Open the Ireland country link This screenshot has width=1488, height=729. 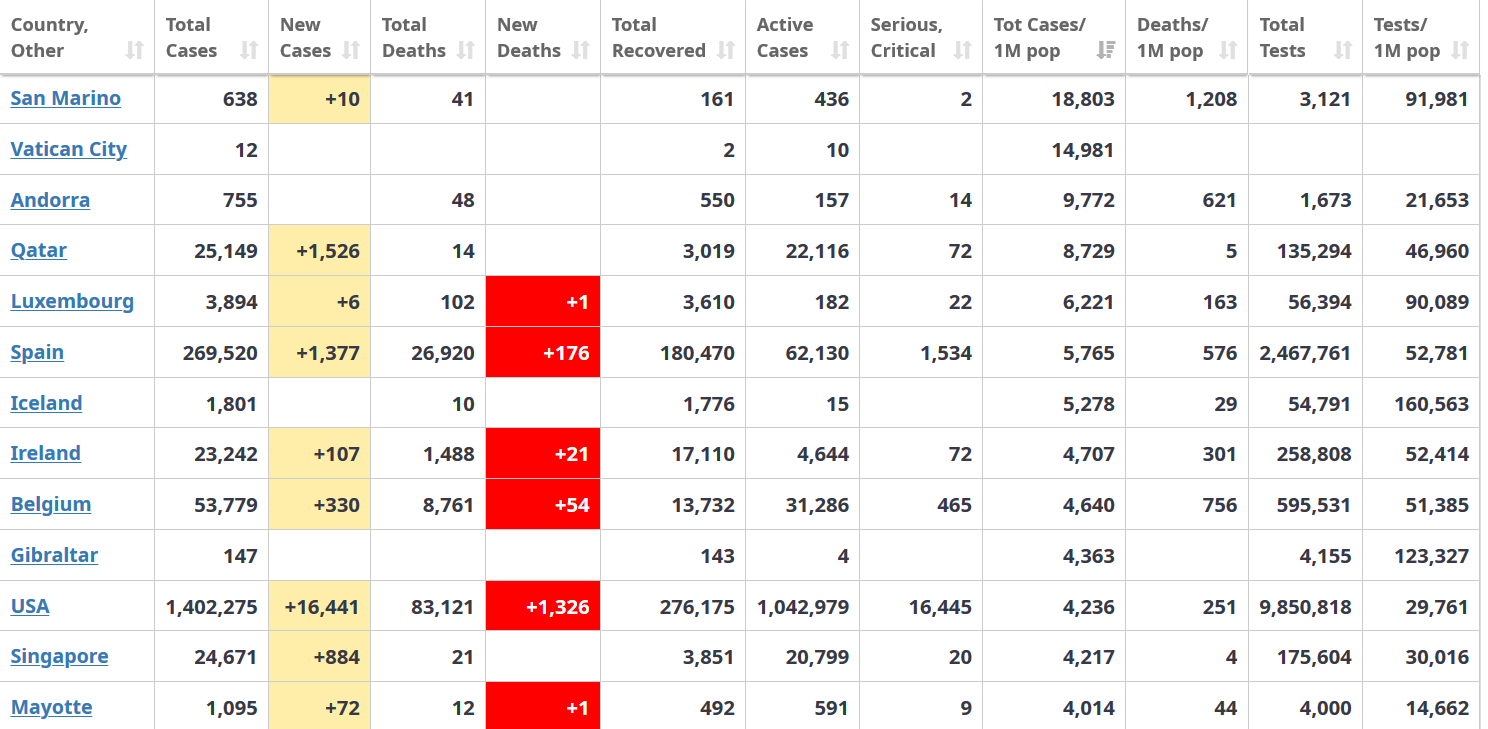click(46, 453)
